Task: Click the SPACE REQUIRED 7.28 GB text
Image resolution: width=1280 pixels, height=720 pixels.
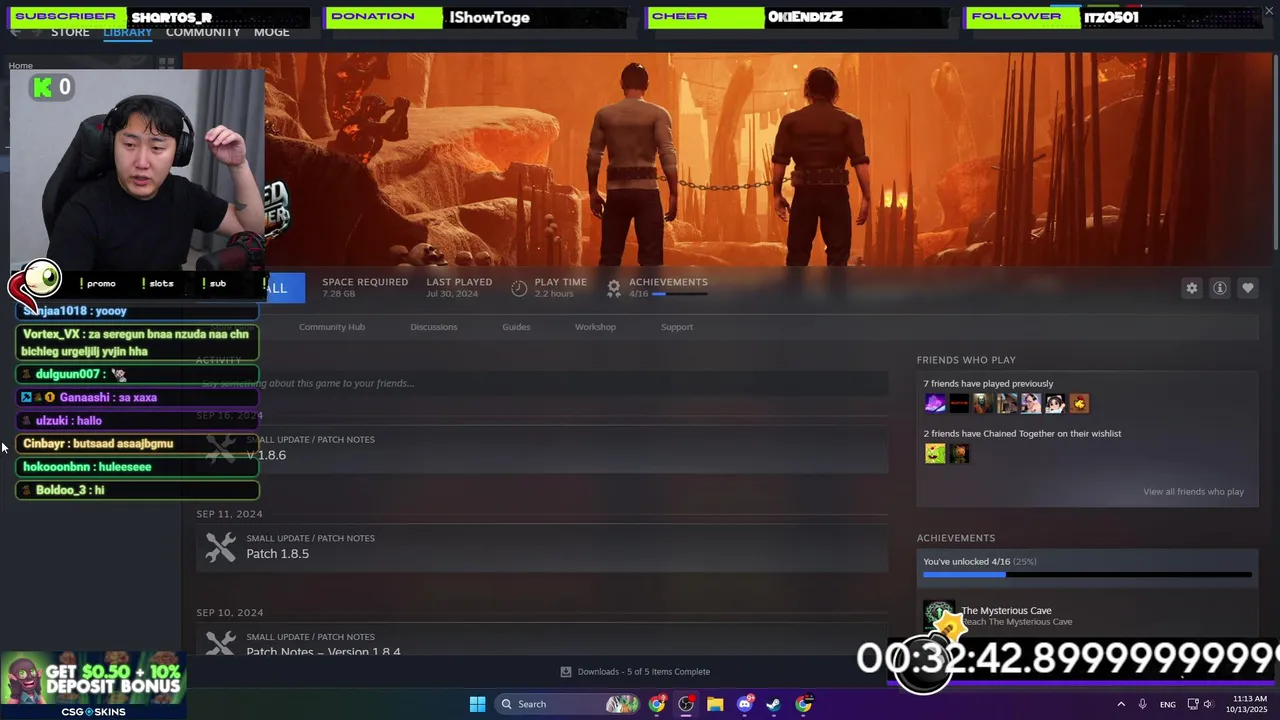Action: coord(365,288)
